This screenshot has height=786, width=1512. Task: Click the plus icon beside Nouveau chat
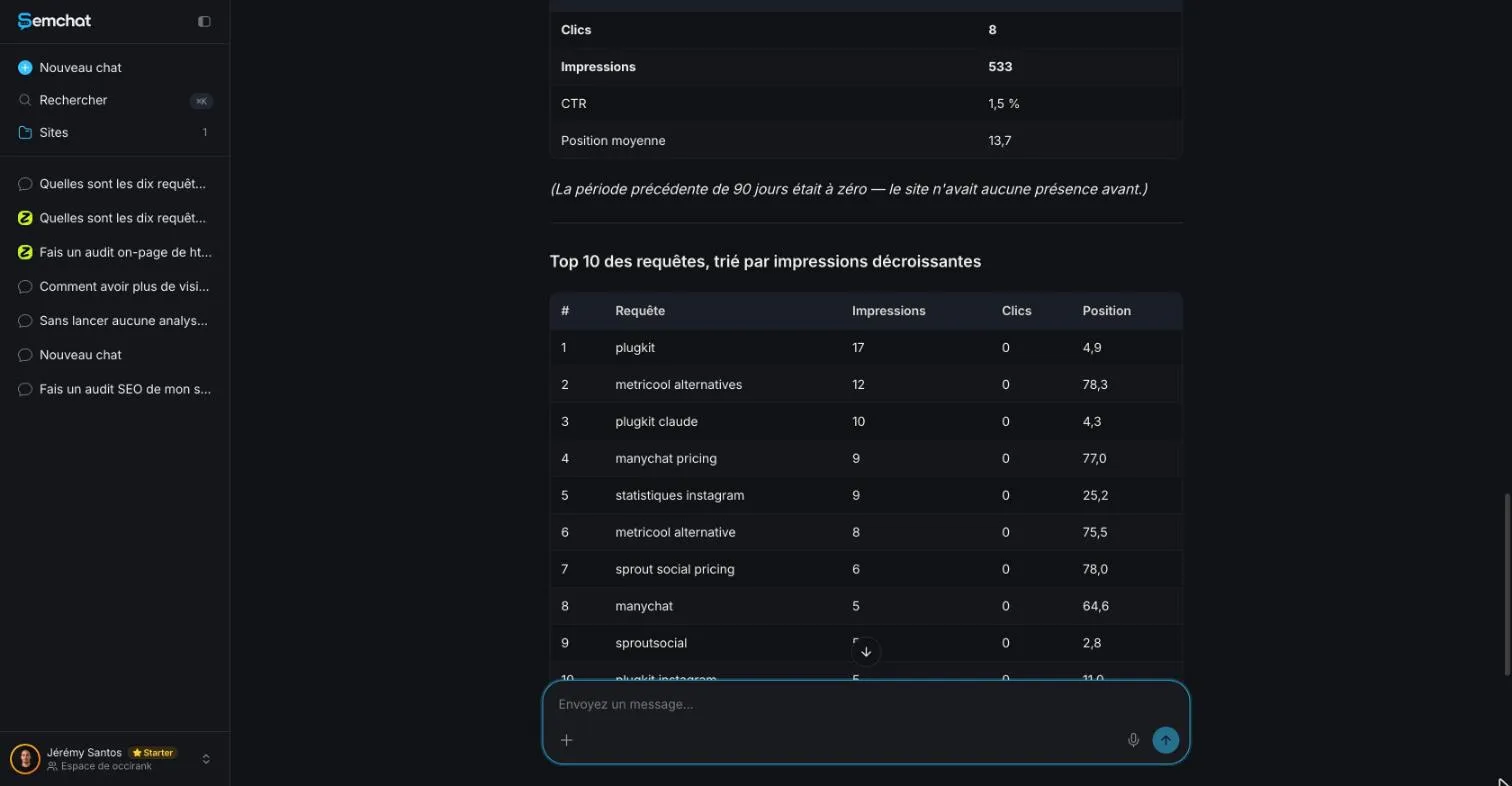point(25,67)
